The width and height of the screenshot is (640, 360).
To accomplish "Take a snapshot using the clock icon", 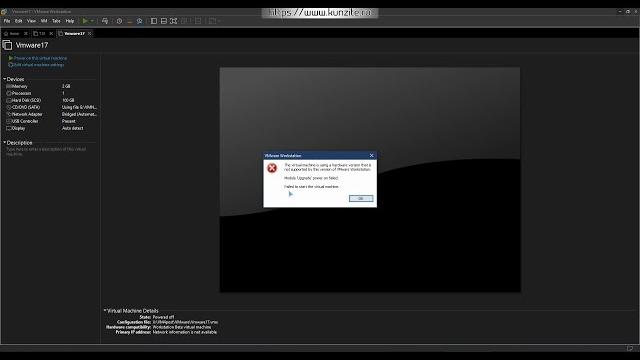I will (x=119, y=21).
